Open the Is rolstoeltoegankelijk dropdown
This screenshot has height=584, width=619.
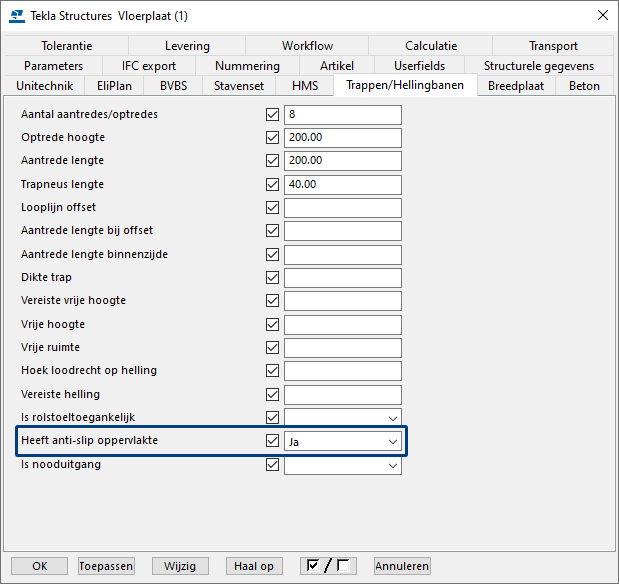(x=342, y=418)
